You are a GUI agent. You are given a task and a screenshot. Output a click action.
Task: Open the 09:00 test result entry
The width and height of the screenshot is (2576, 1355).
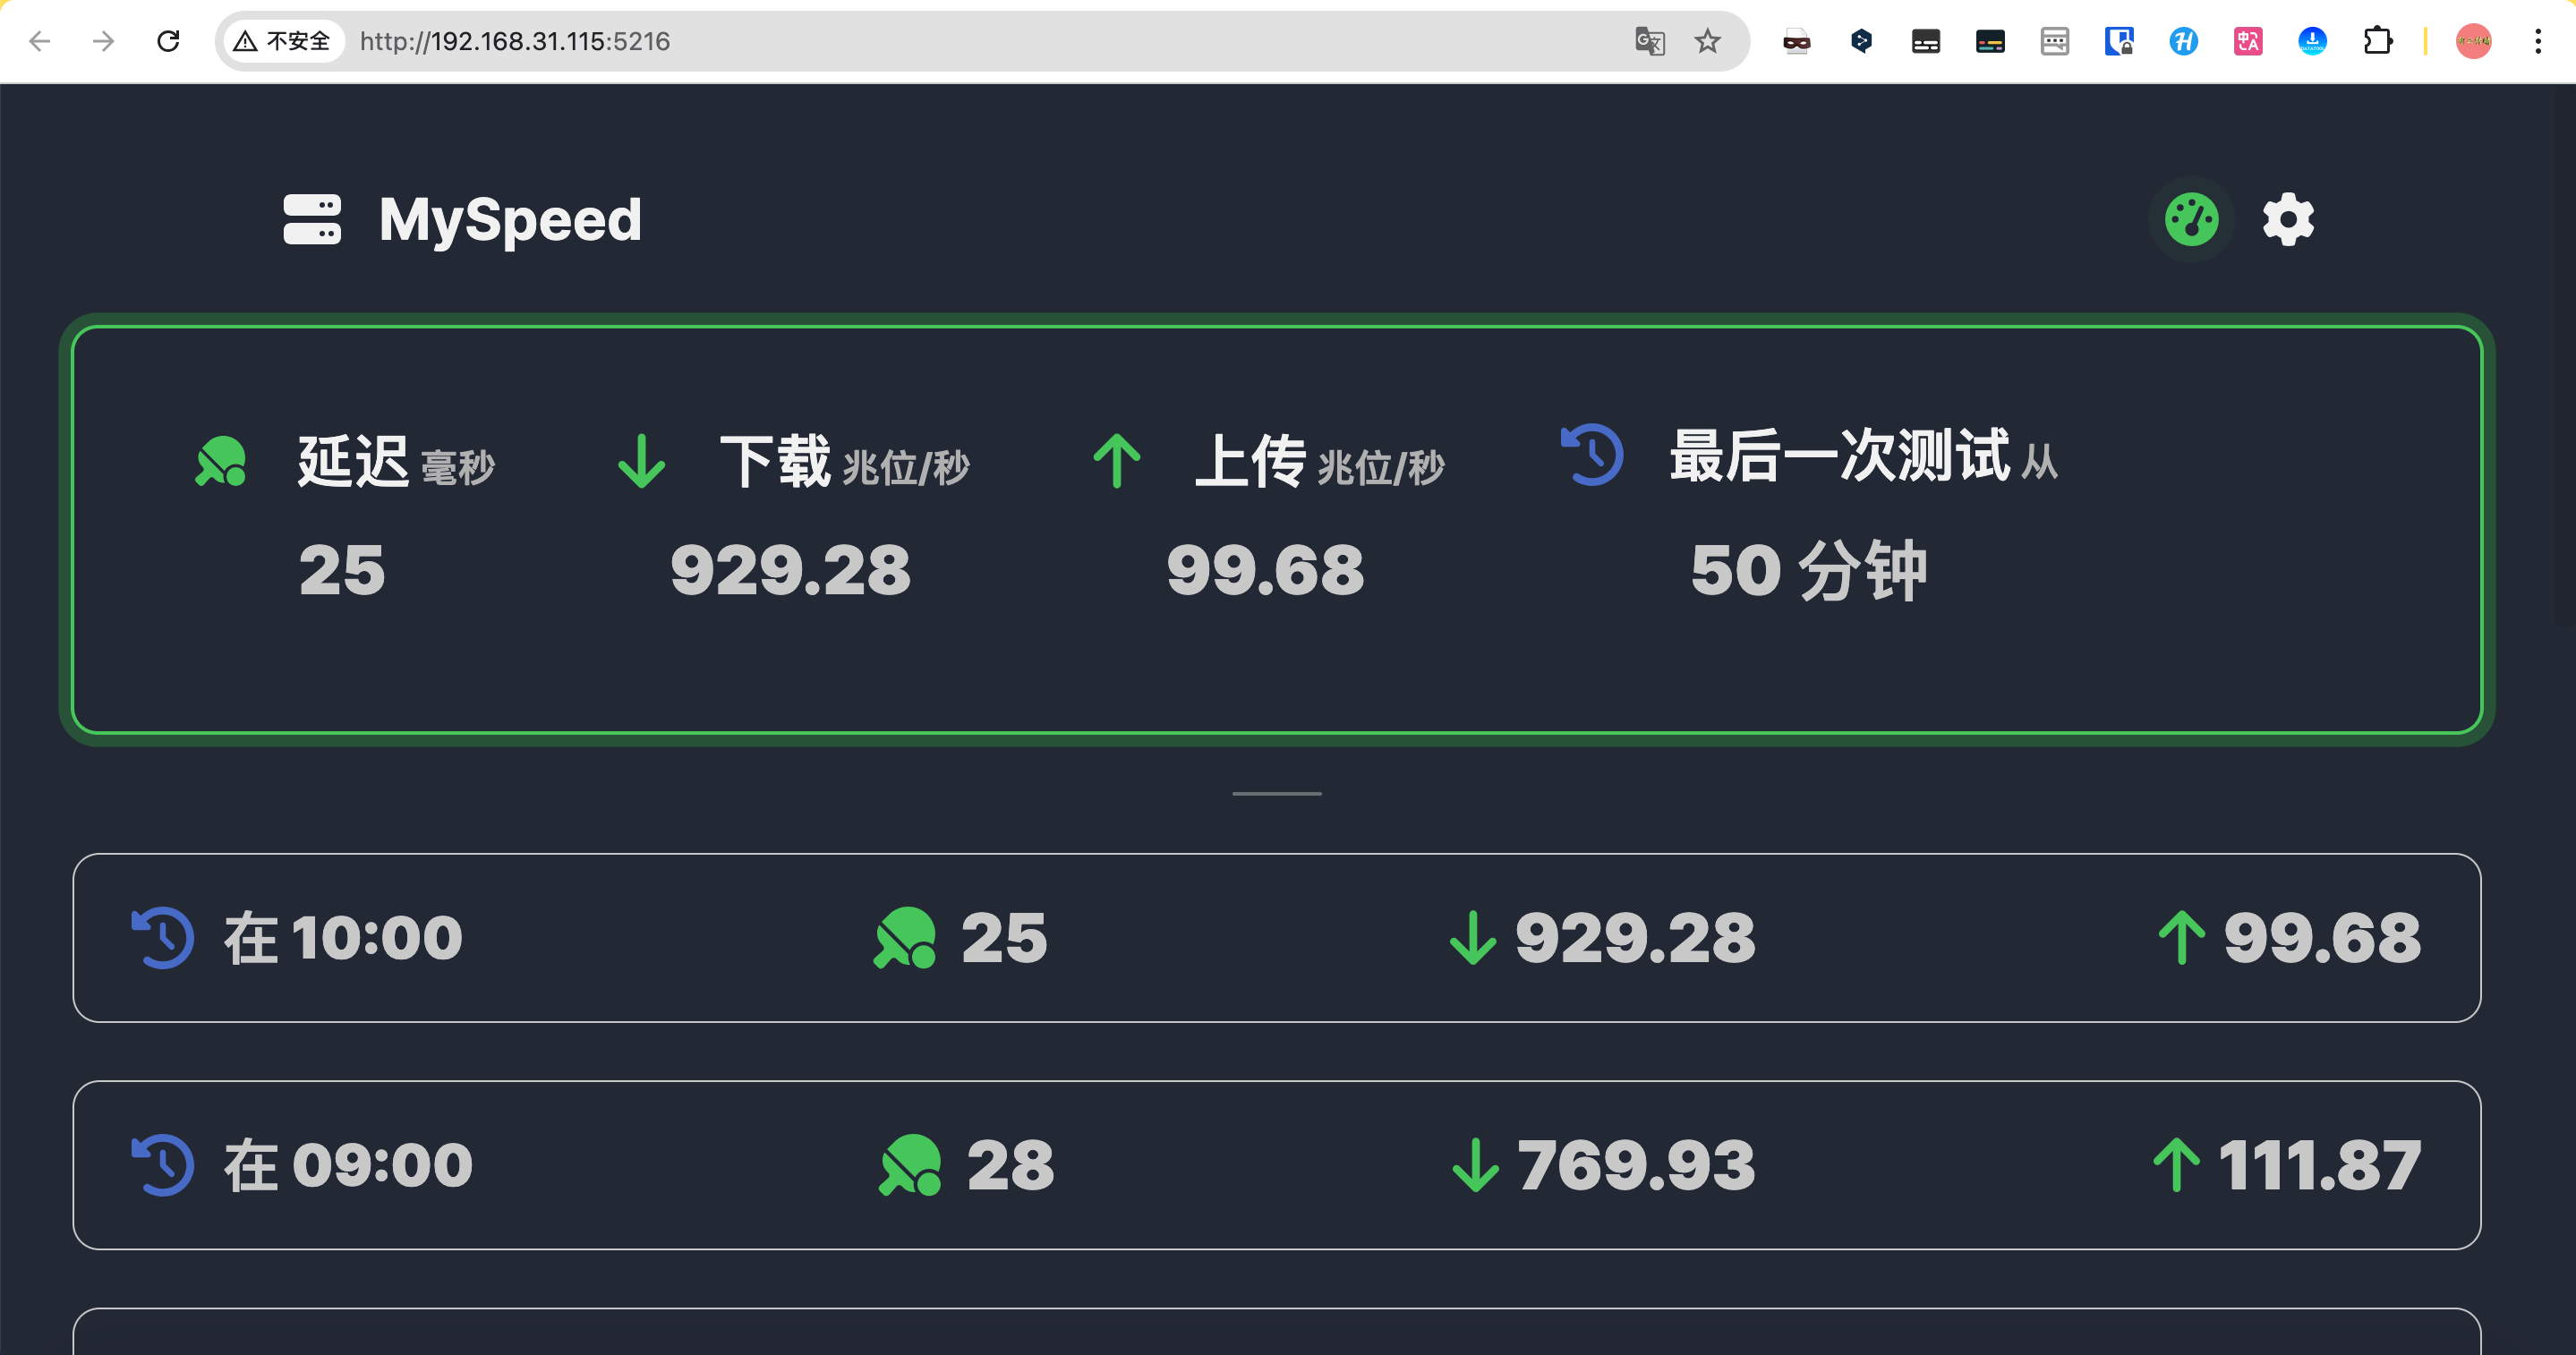tap(1276, 1164)
